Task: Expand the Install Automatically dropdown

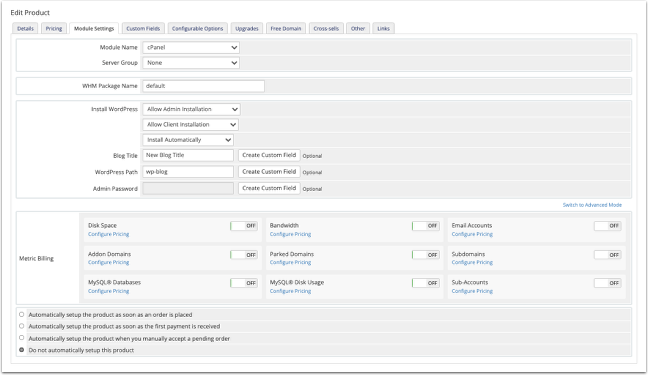Action: pyautogui.click(x=188, y=140)
